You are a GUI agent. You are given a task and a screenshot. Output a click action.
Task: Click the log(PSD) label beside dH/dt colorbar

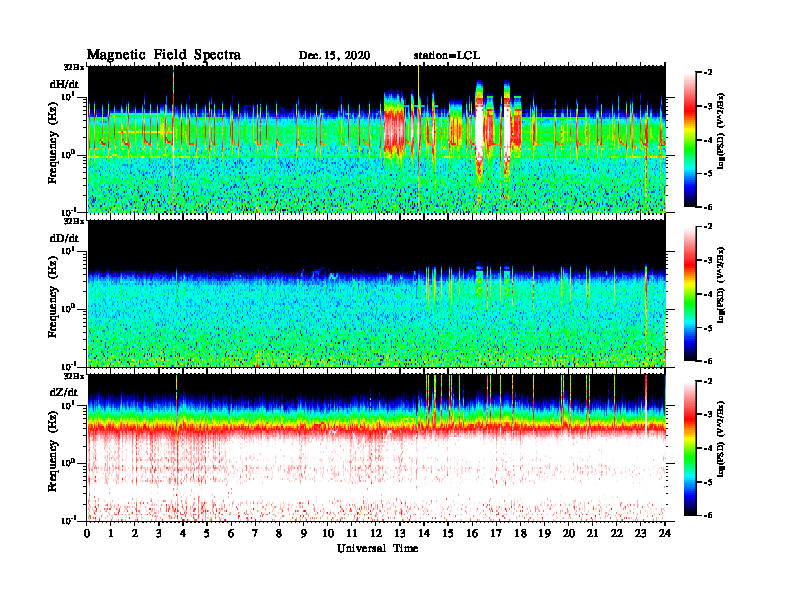[x=721, y=131]
